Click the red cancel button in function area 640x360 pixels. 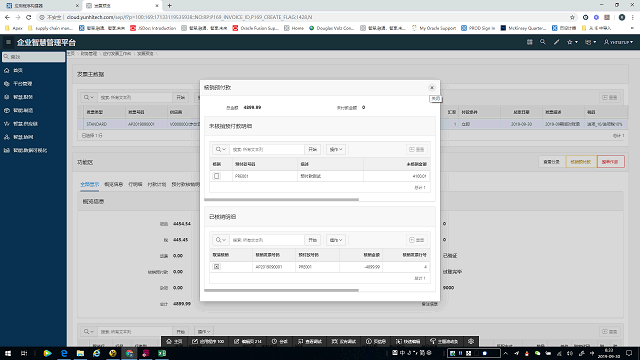click(x=610, y=162)
